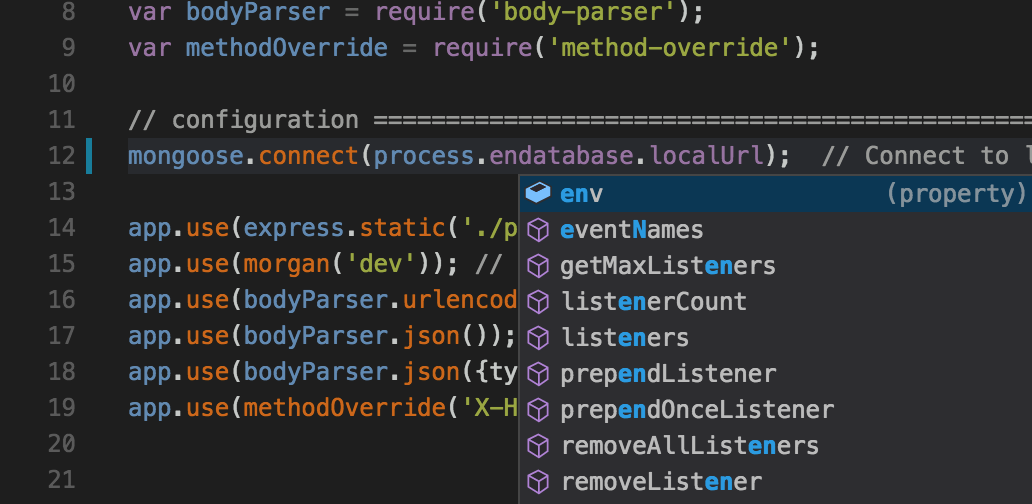Click line number 12 in the gutter

click(x=61, y=156)
